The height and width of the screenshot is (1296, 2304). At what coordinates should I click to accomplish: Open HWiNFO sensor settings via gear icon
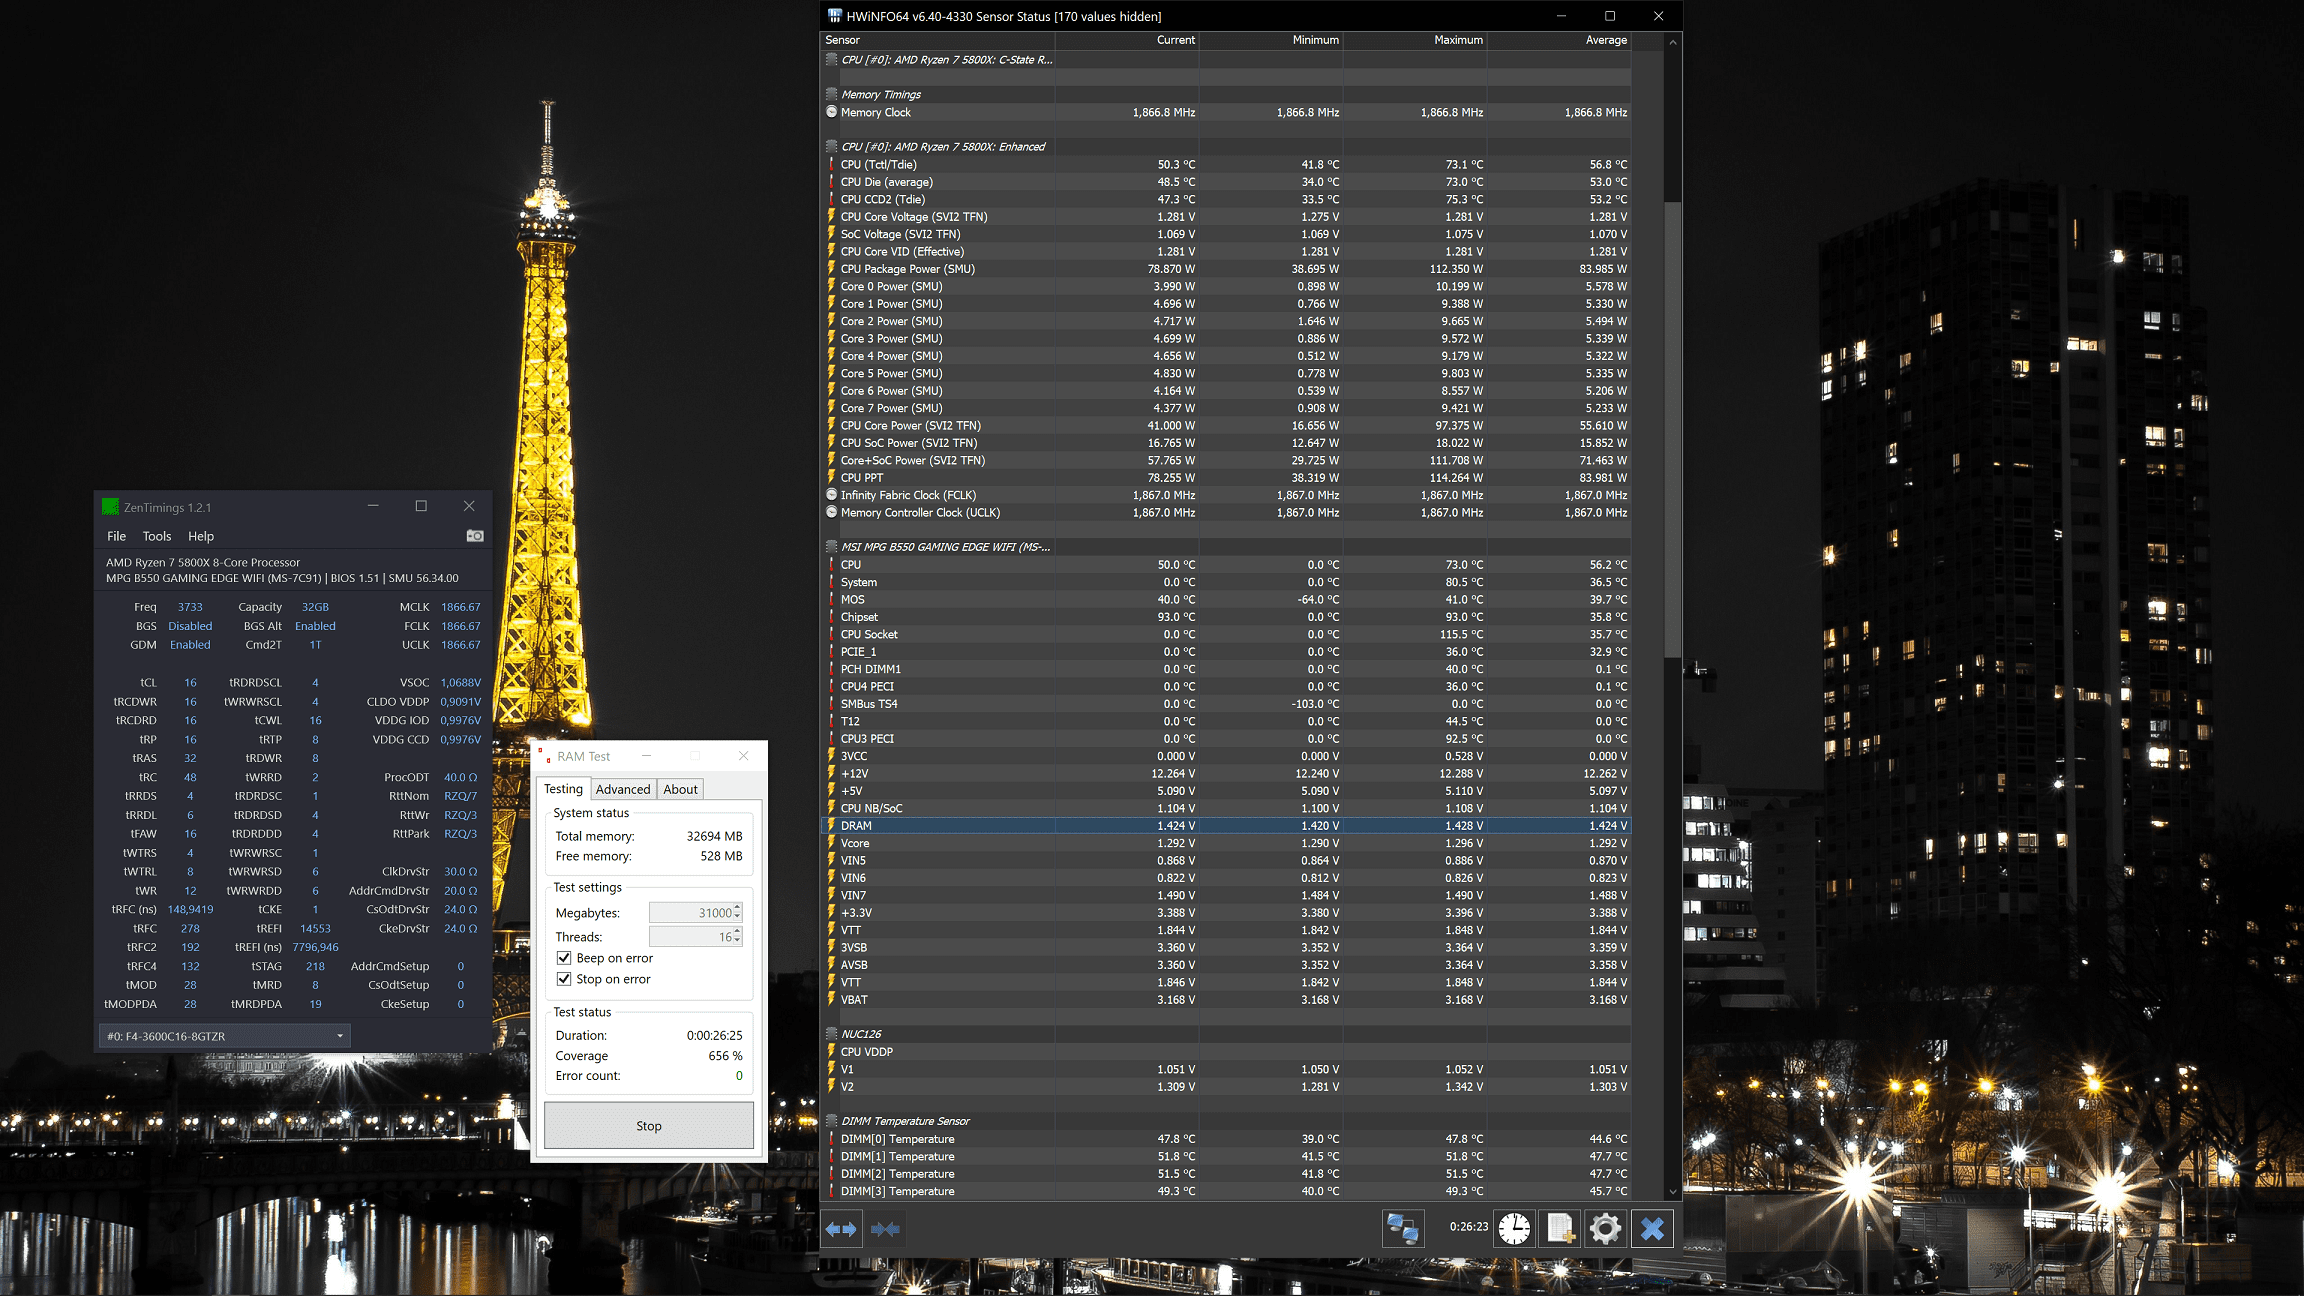[x=1605, y=1228]
